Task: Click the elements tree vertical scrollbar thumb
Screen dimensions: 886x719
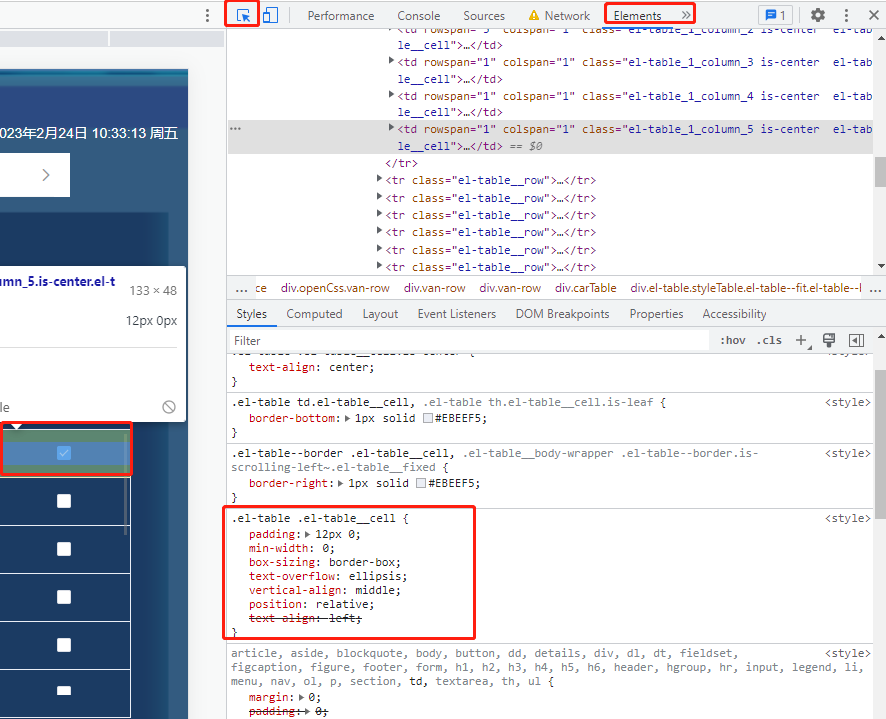Action: 880,172
